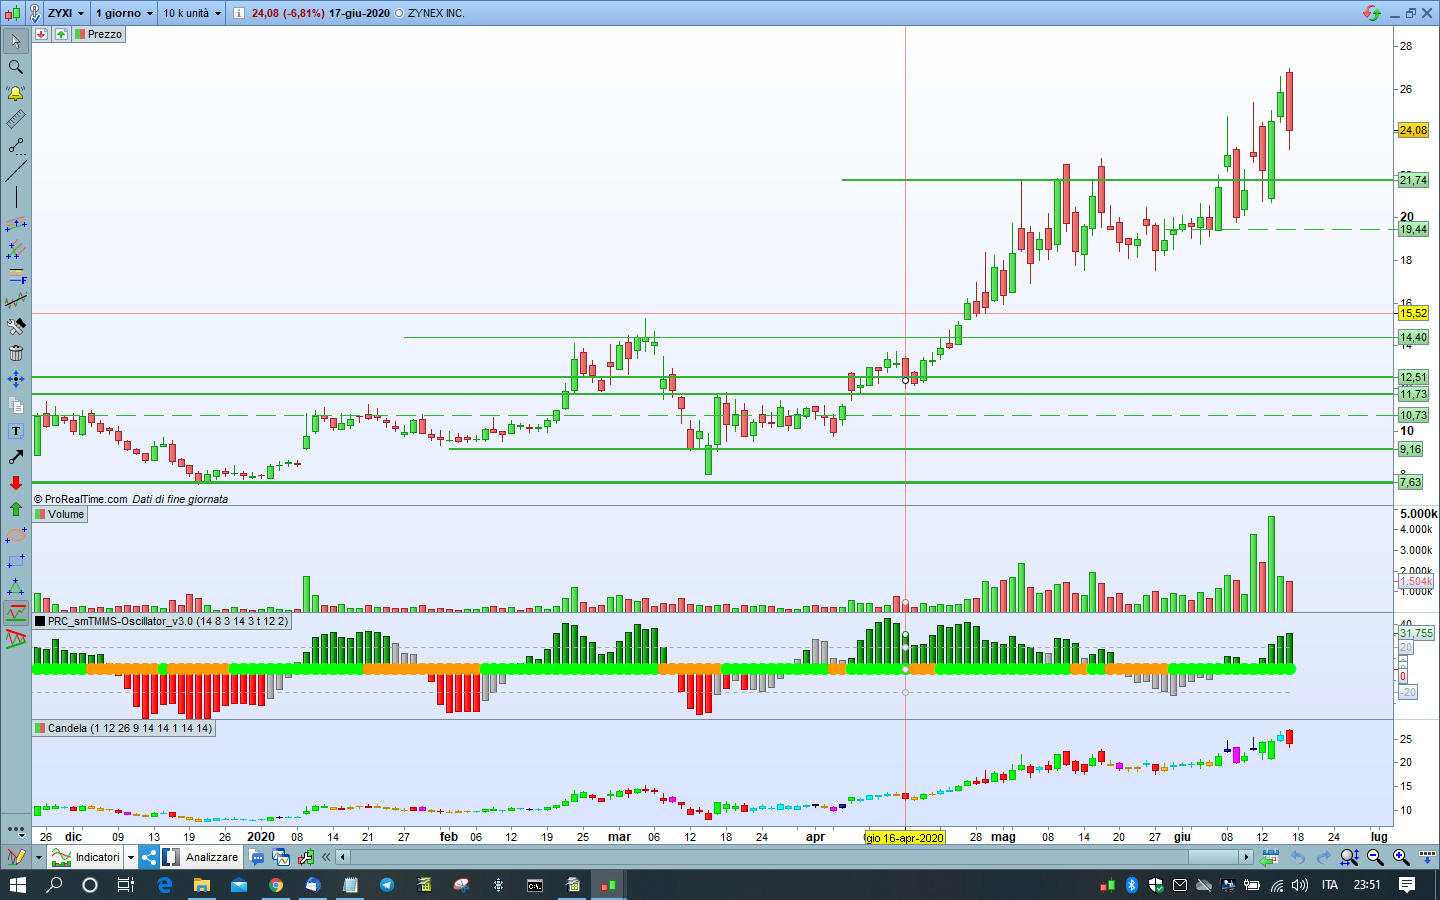Open the alert bell tool
1440x900 pixels.
(15, 93)
